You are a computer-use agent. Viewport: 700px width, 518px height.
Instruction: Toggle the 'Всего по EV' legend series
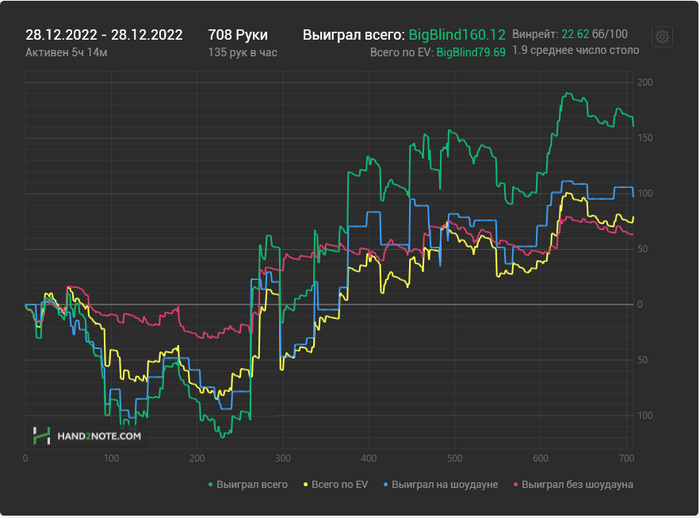[336, 485]
